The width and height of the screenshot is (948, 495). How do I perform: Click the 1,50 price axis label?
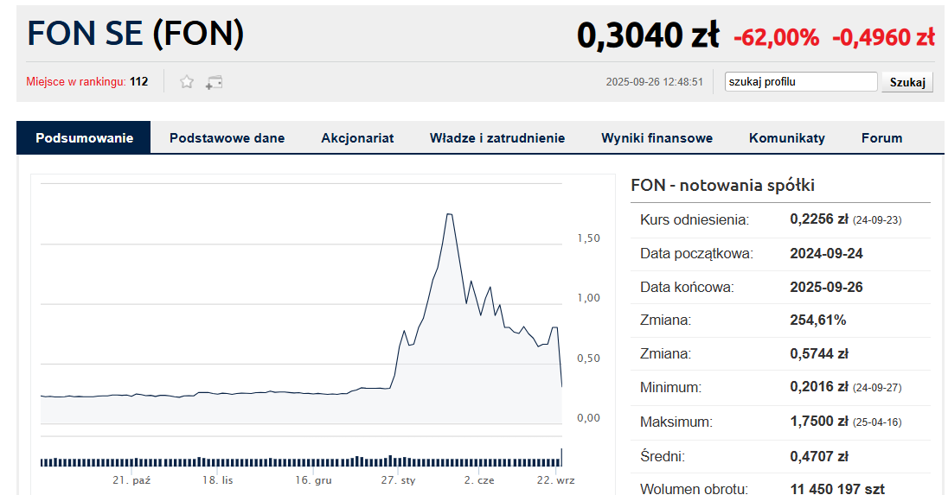click(588, 238)
